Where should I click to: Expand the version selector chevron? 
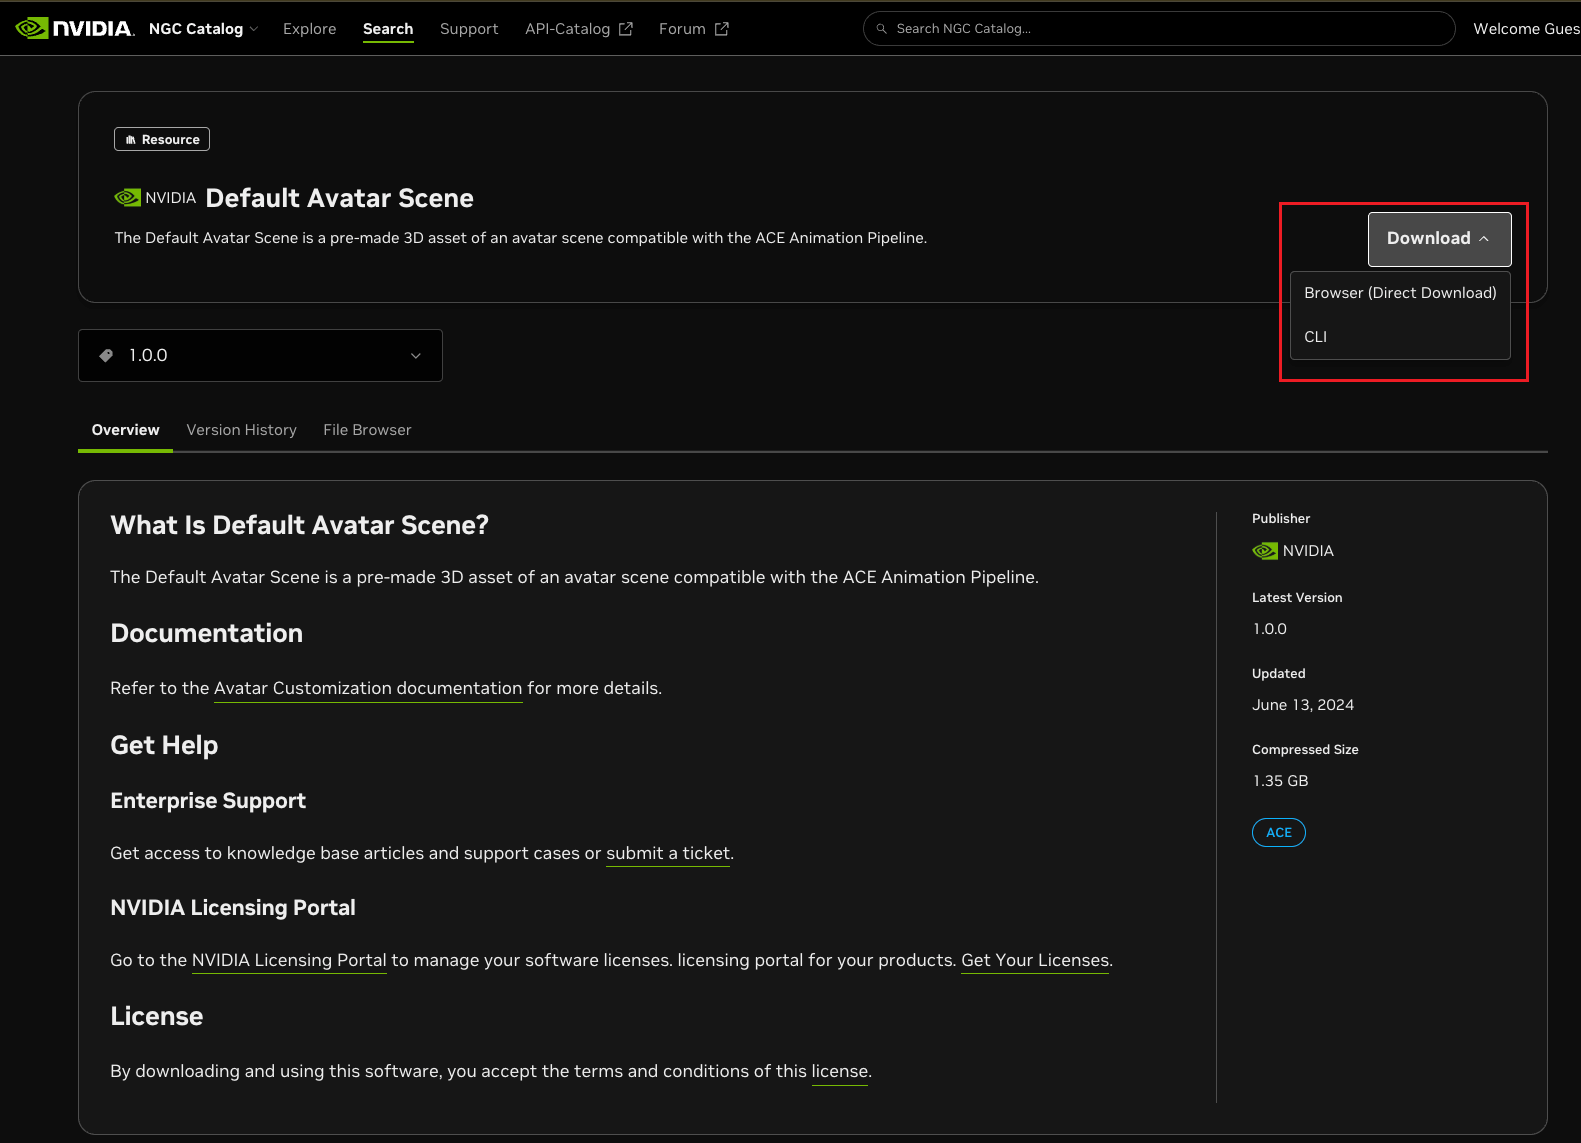(416, 356)
